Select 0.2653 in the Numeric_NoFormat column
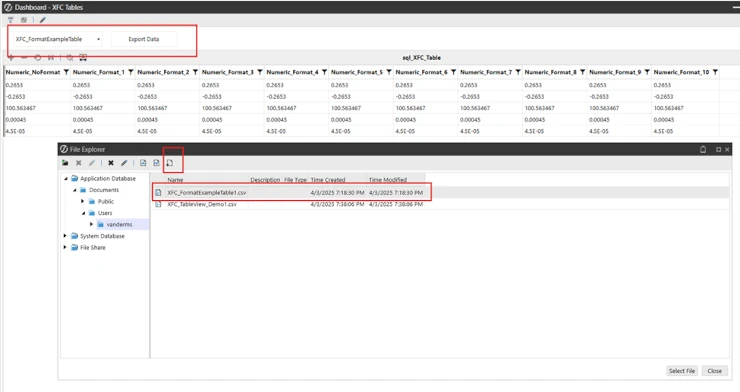 click(x=15, y=85)
